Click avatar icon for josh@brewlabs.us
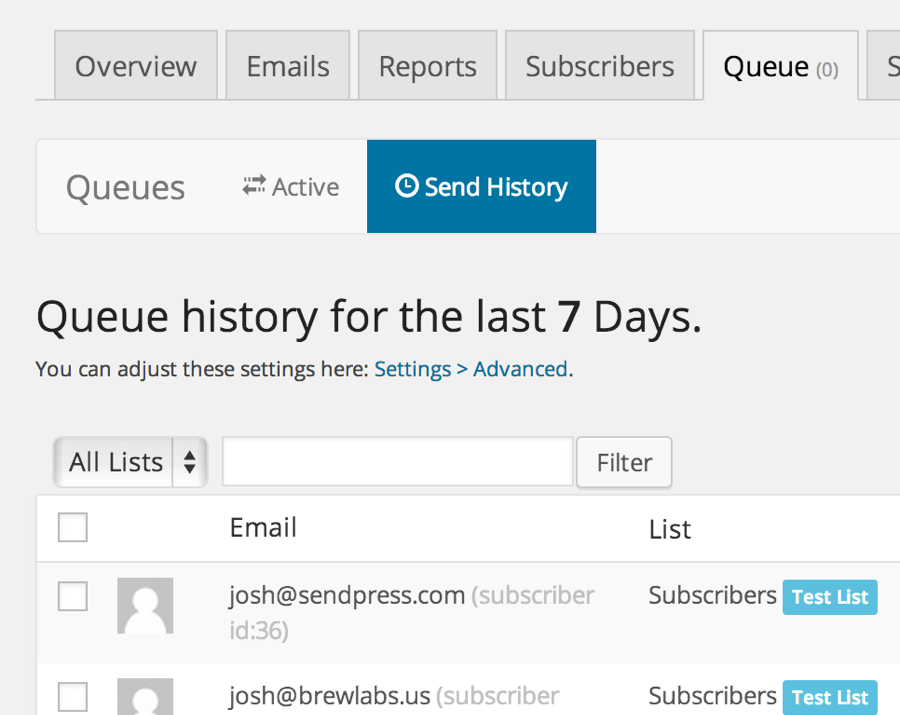 point(145,697)
